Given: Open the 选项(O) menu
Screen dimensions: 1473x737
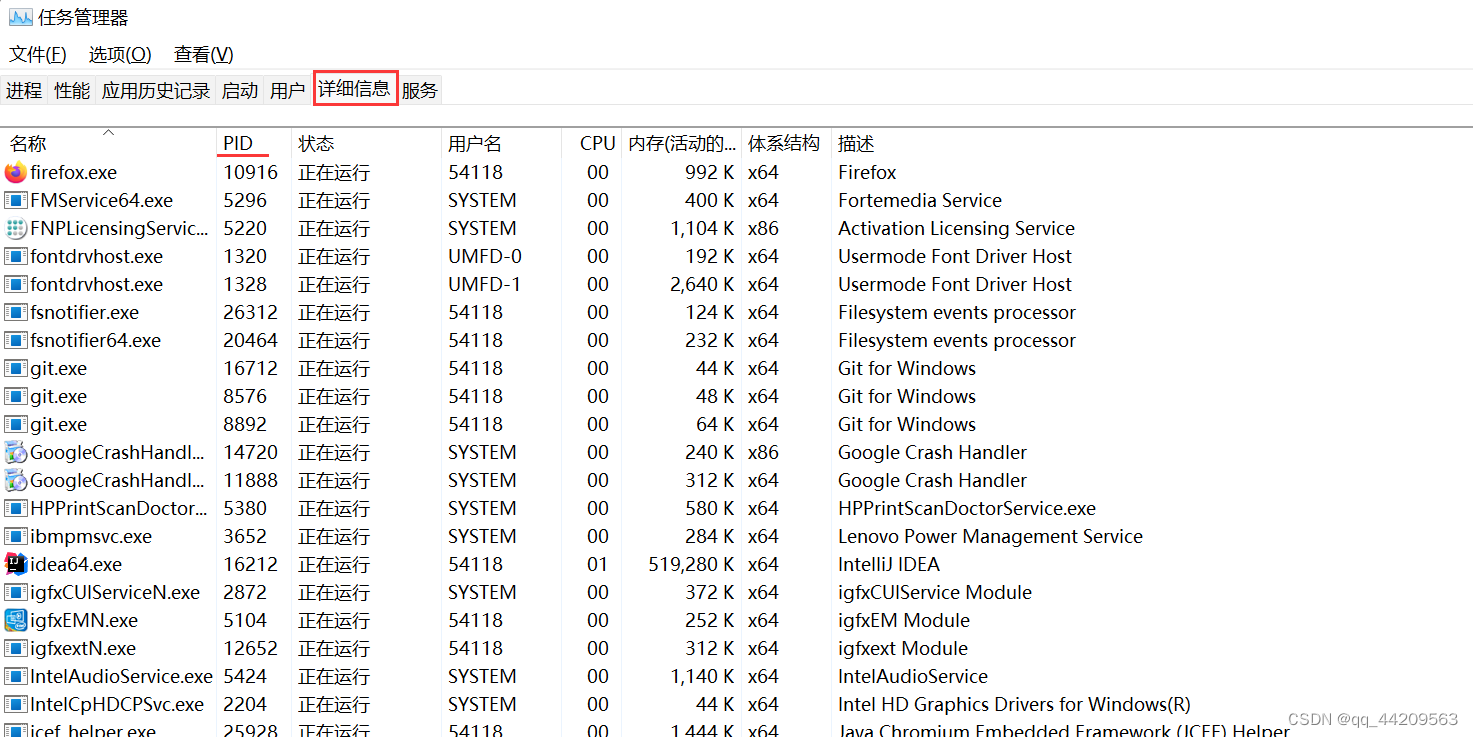Looking at the screenshot, I should coord(120,54).
